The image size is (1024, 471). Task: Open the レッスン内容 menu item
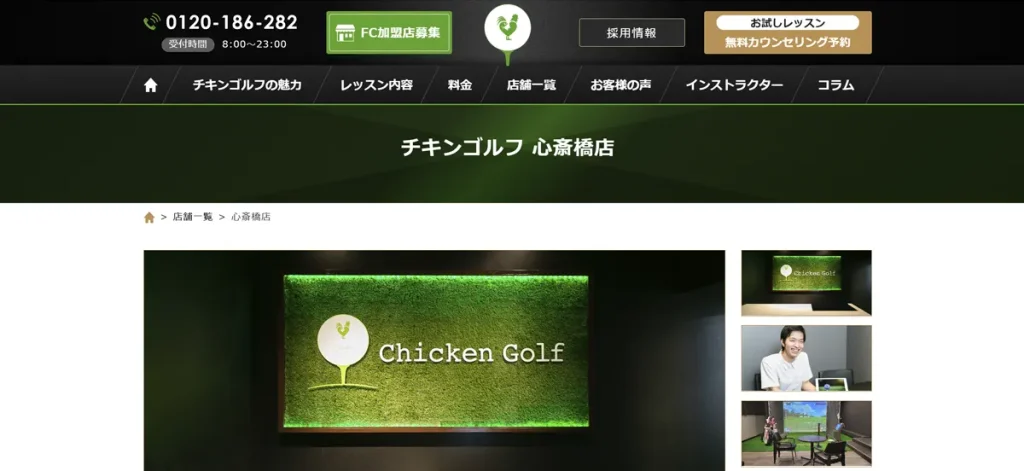point(376,85)
